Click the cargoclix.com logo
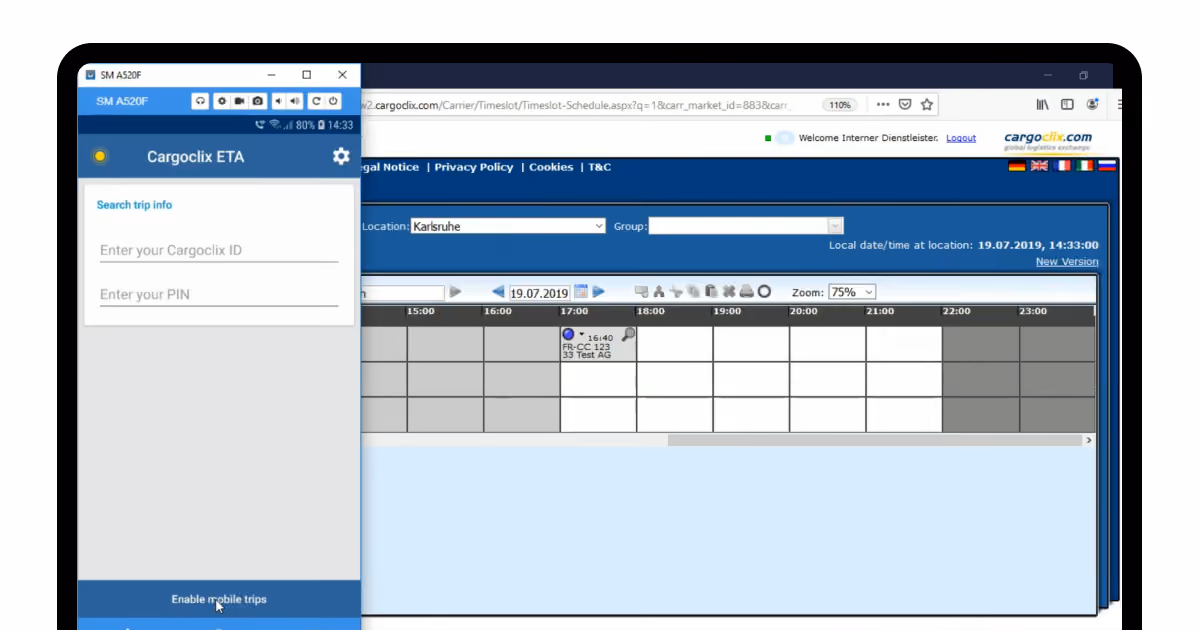This screenshot has height=630, width=1200. pos(1048,140)
